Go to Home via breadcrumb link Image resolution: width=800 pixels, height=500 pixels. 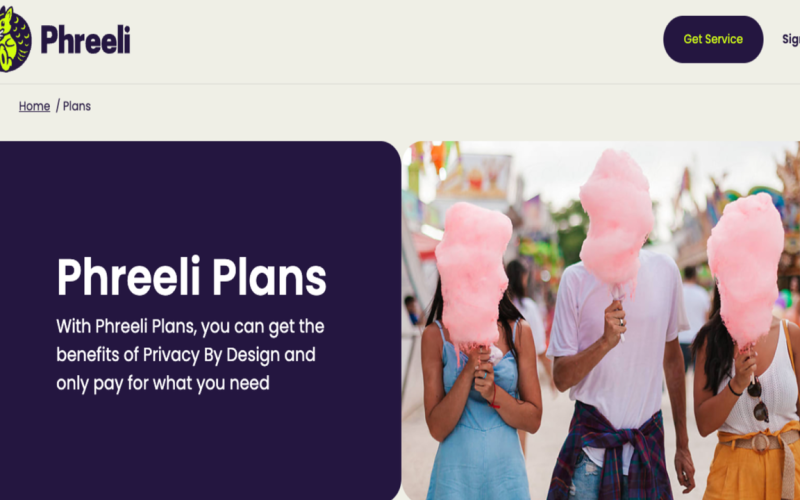click(x=34, y=106)
